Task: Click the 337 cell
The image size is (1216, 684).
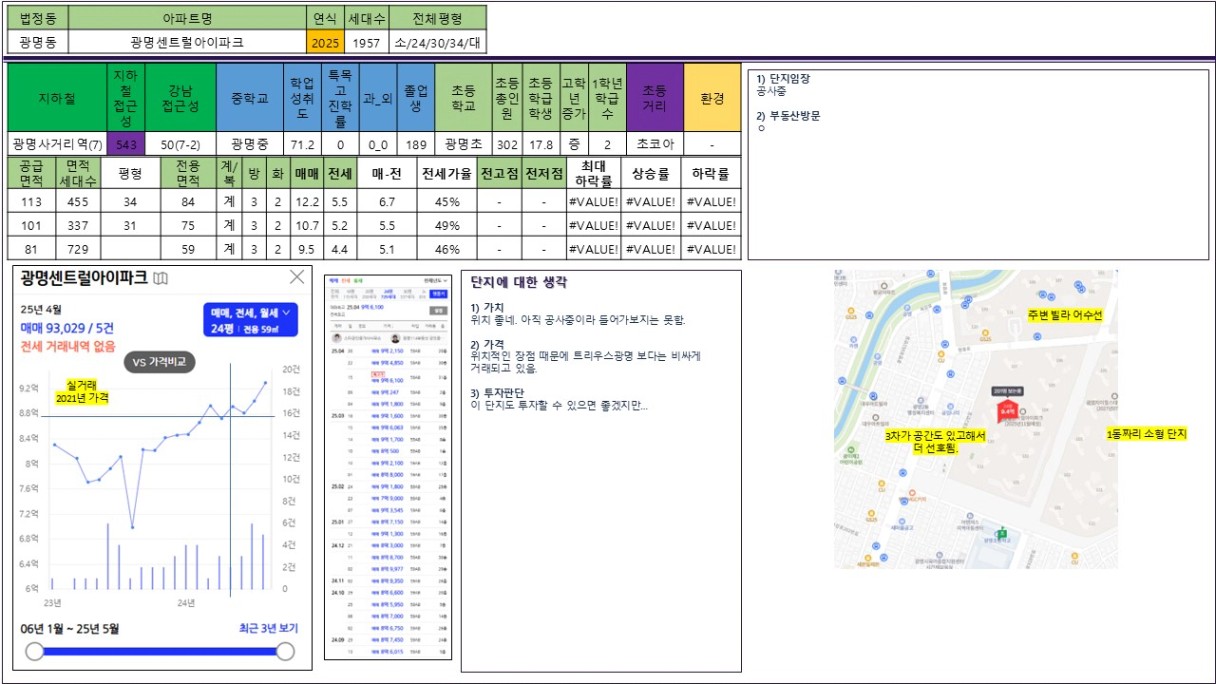Action: coord(76,225)
